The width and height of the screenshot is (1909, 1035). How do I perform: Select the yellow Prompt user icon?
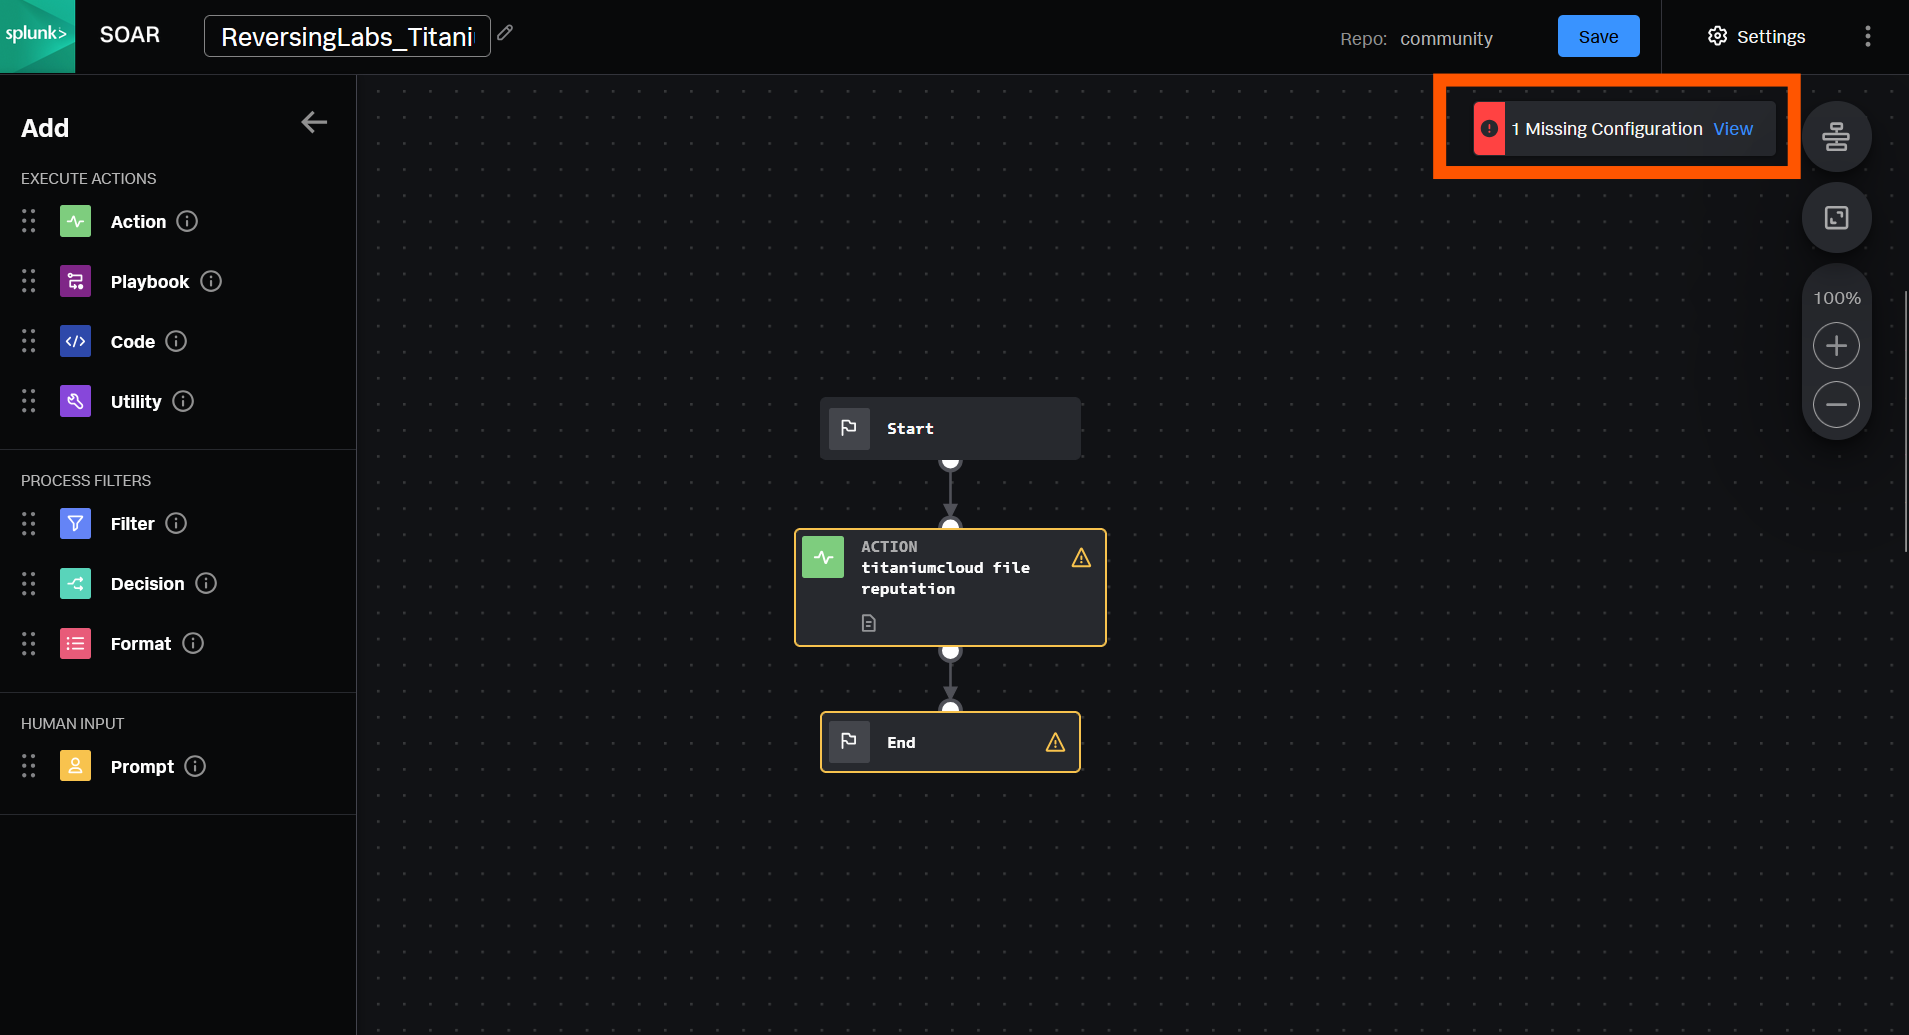[x=75, y=766]
